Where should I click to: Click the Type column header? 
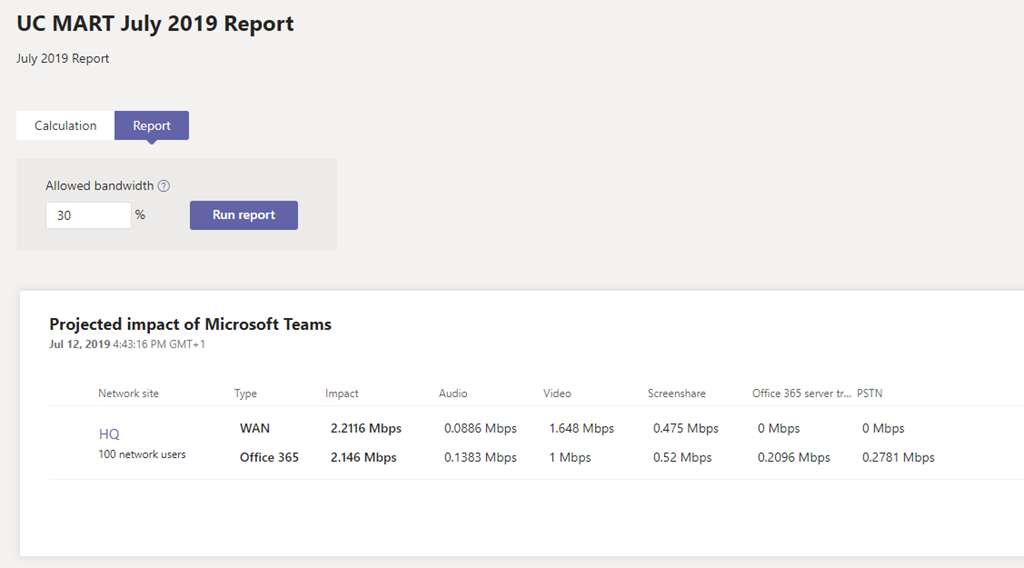point(246,394)
